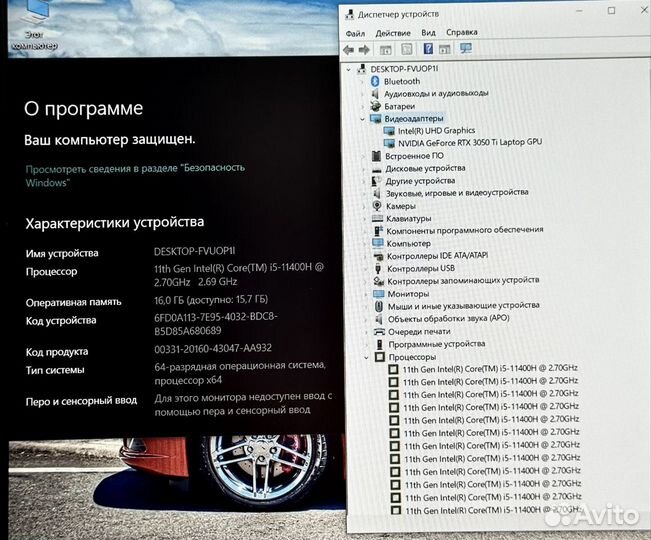Open the Файл menu
The height and width of the screenshot is (540, 651).
[355, 34]
